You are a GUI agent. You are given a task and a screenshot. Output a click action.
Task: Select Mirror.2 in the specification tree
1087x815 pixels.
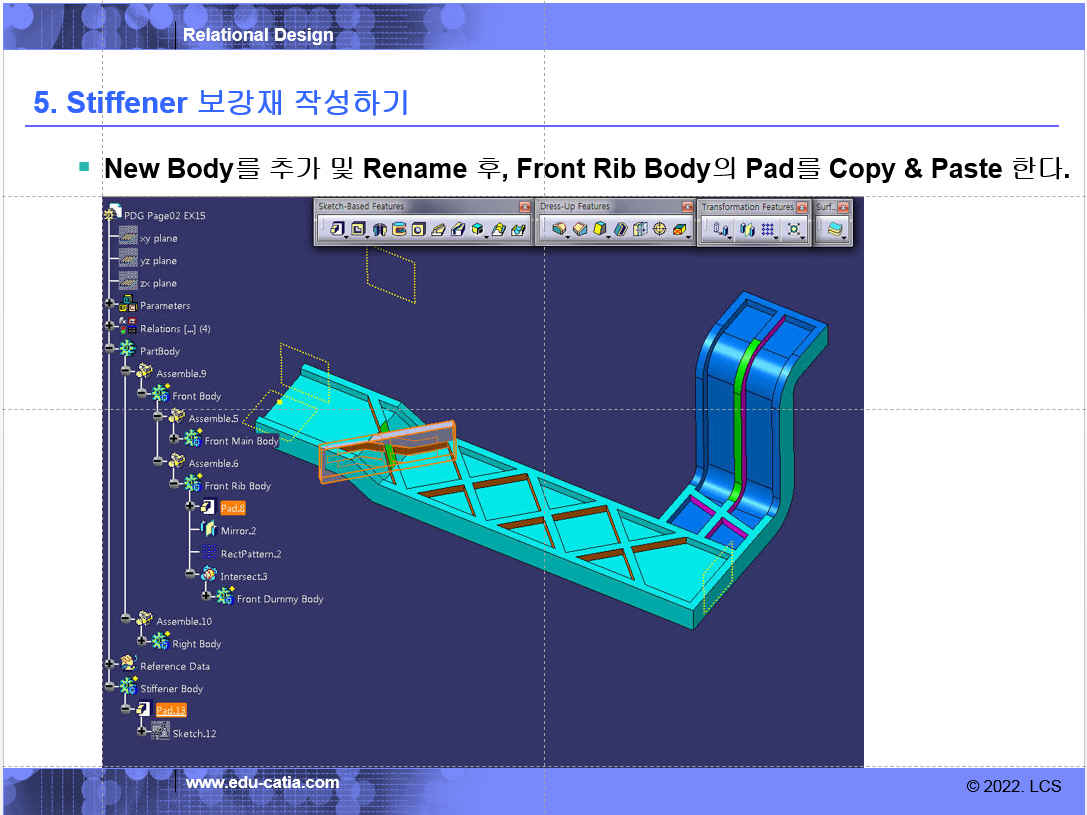[x=238, y=531]
